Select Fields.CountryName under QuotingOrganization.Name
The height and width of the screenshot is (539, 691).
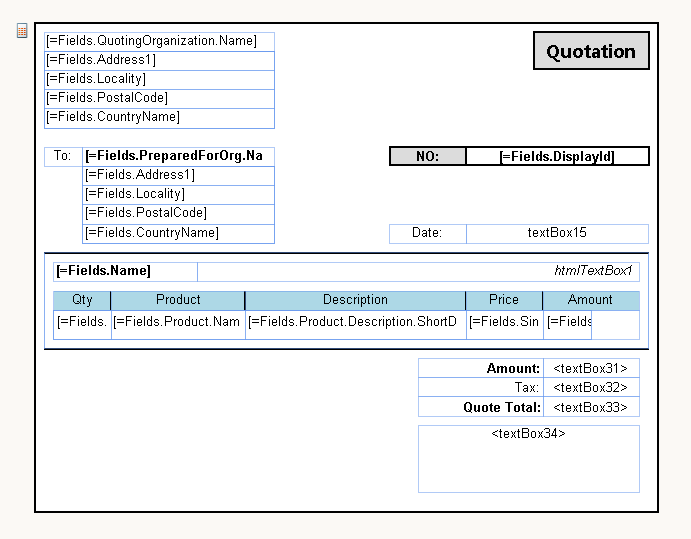[160, 118]
